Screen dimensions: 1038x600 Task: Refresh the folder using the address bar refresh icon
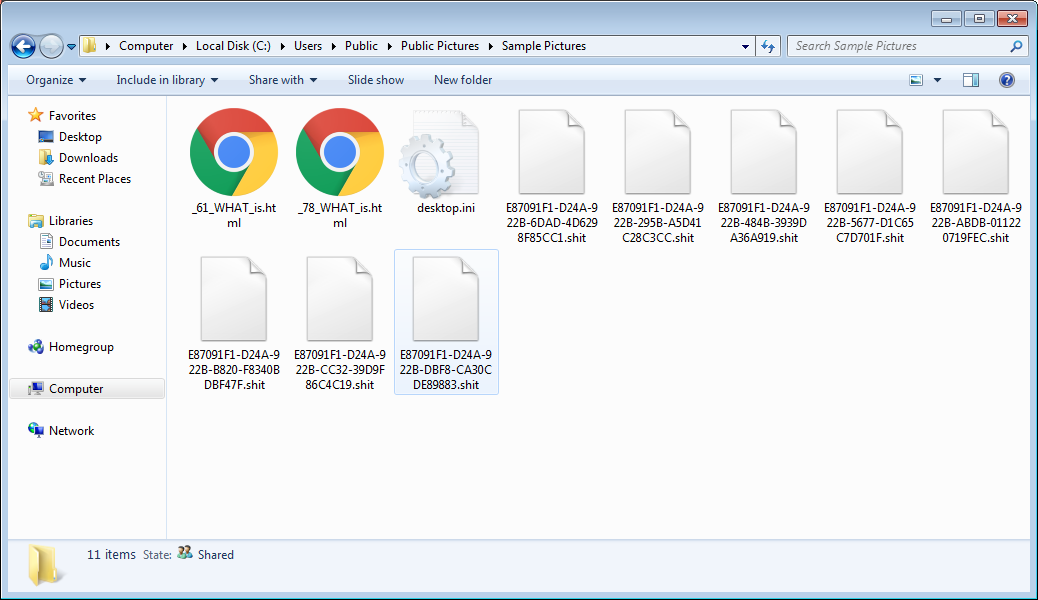point(768,46)
